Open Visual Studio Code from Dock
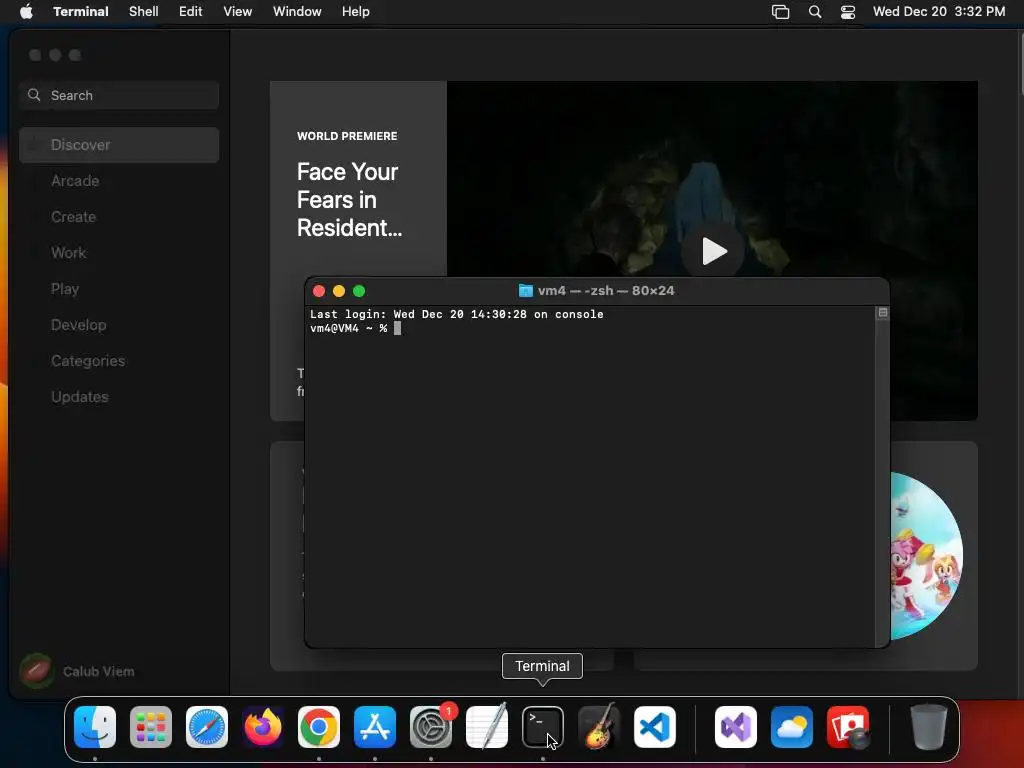The width and height of the screenshot is (1024, 768). click(x=655, y=727)
